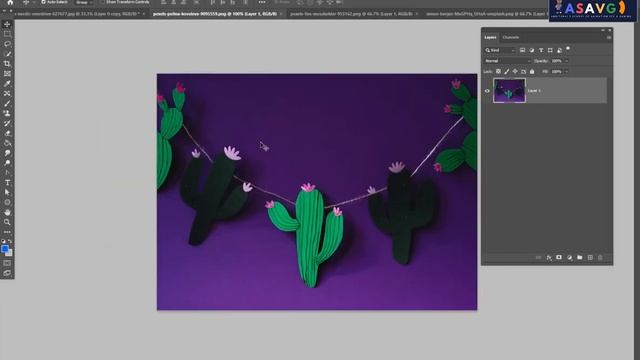Switch to first document tab at 33.3%
Image resolution: width=640 pixels, height=360 pixels.
[81, 14]
